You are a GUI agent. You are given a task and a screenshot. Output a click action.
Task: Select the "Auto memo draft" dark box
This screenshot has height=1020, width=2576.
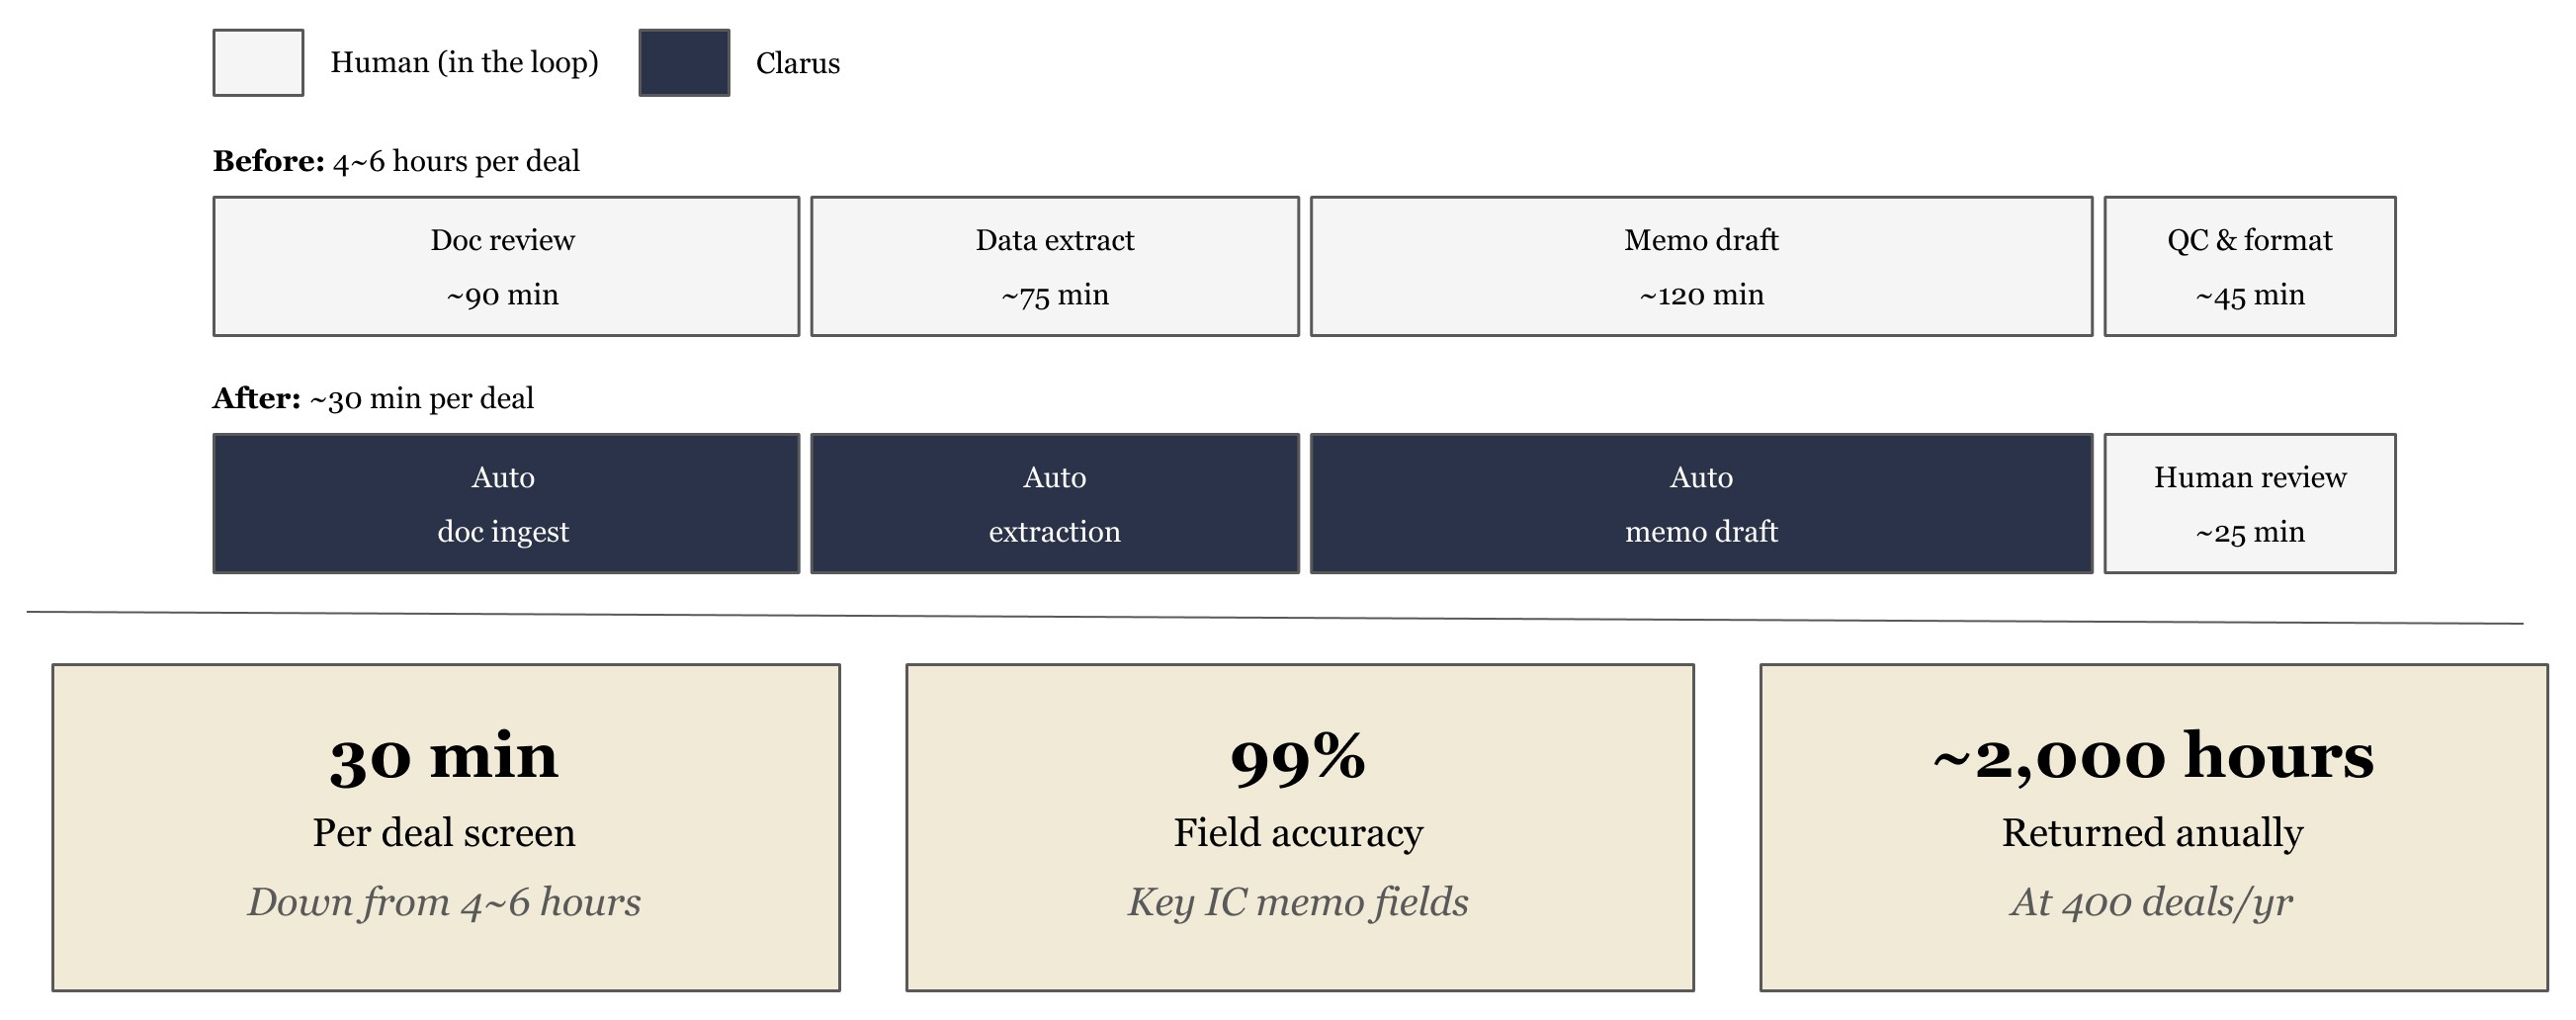point(1700,504)
